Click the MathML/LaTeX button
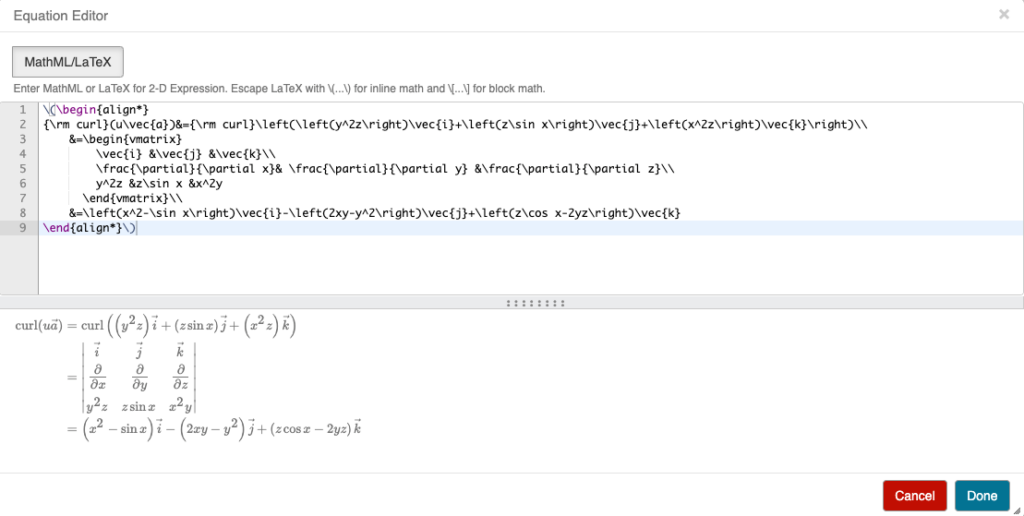 pos(67,62)
